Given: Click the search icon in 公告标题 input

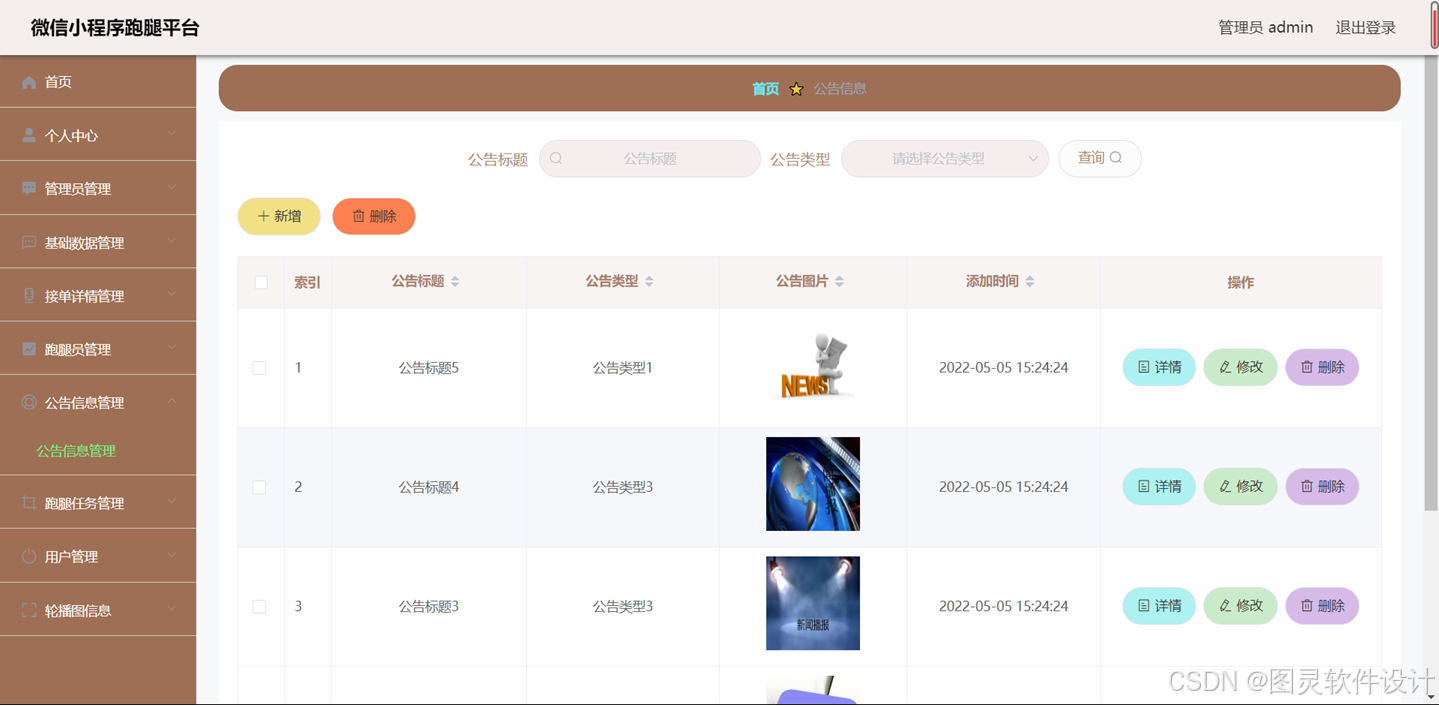Looking at the screenshot, I should (x=556, y=158).
